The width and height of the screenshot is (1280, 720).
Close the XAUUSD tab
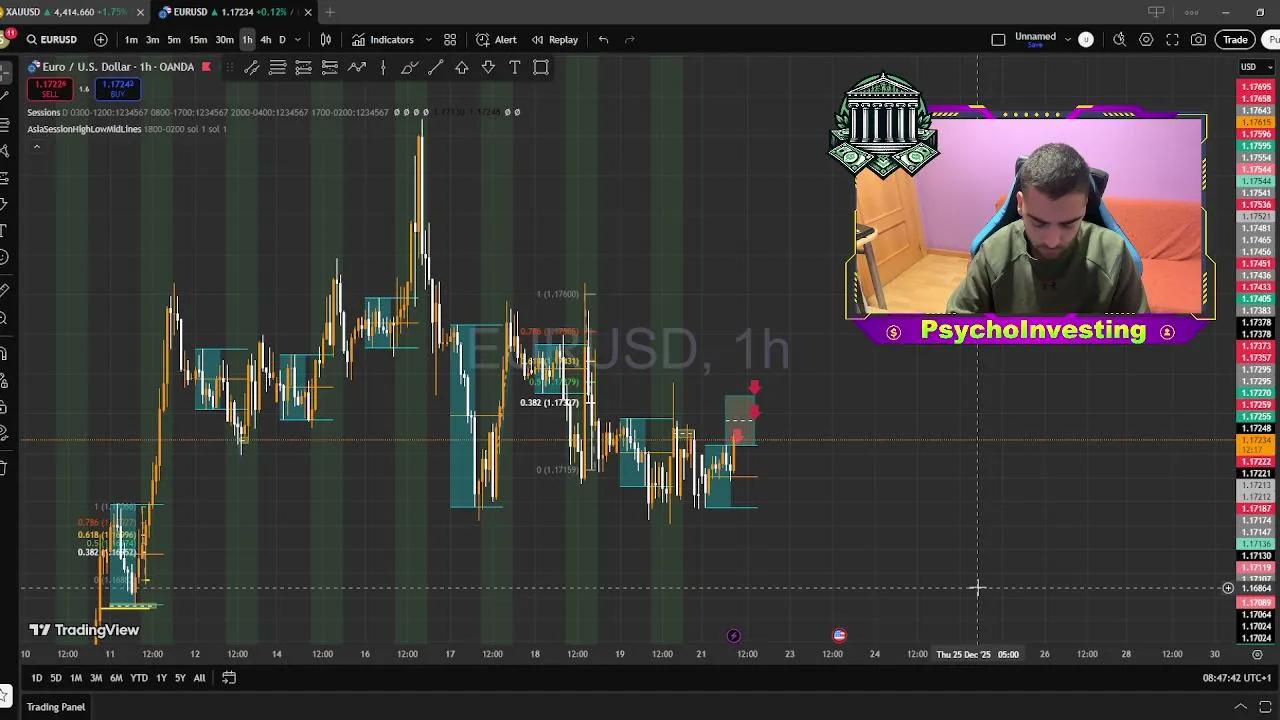pyautogui.click(x=139, y=12)
